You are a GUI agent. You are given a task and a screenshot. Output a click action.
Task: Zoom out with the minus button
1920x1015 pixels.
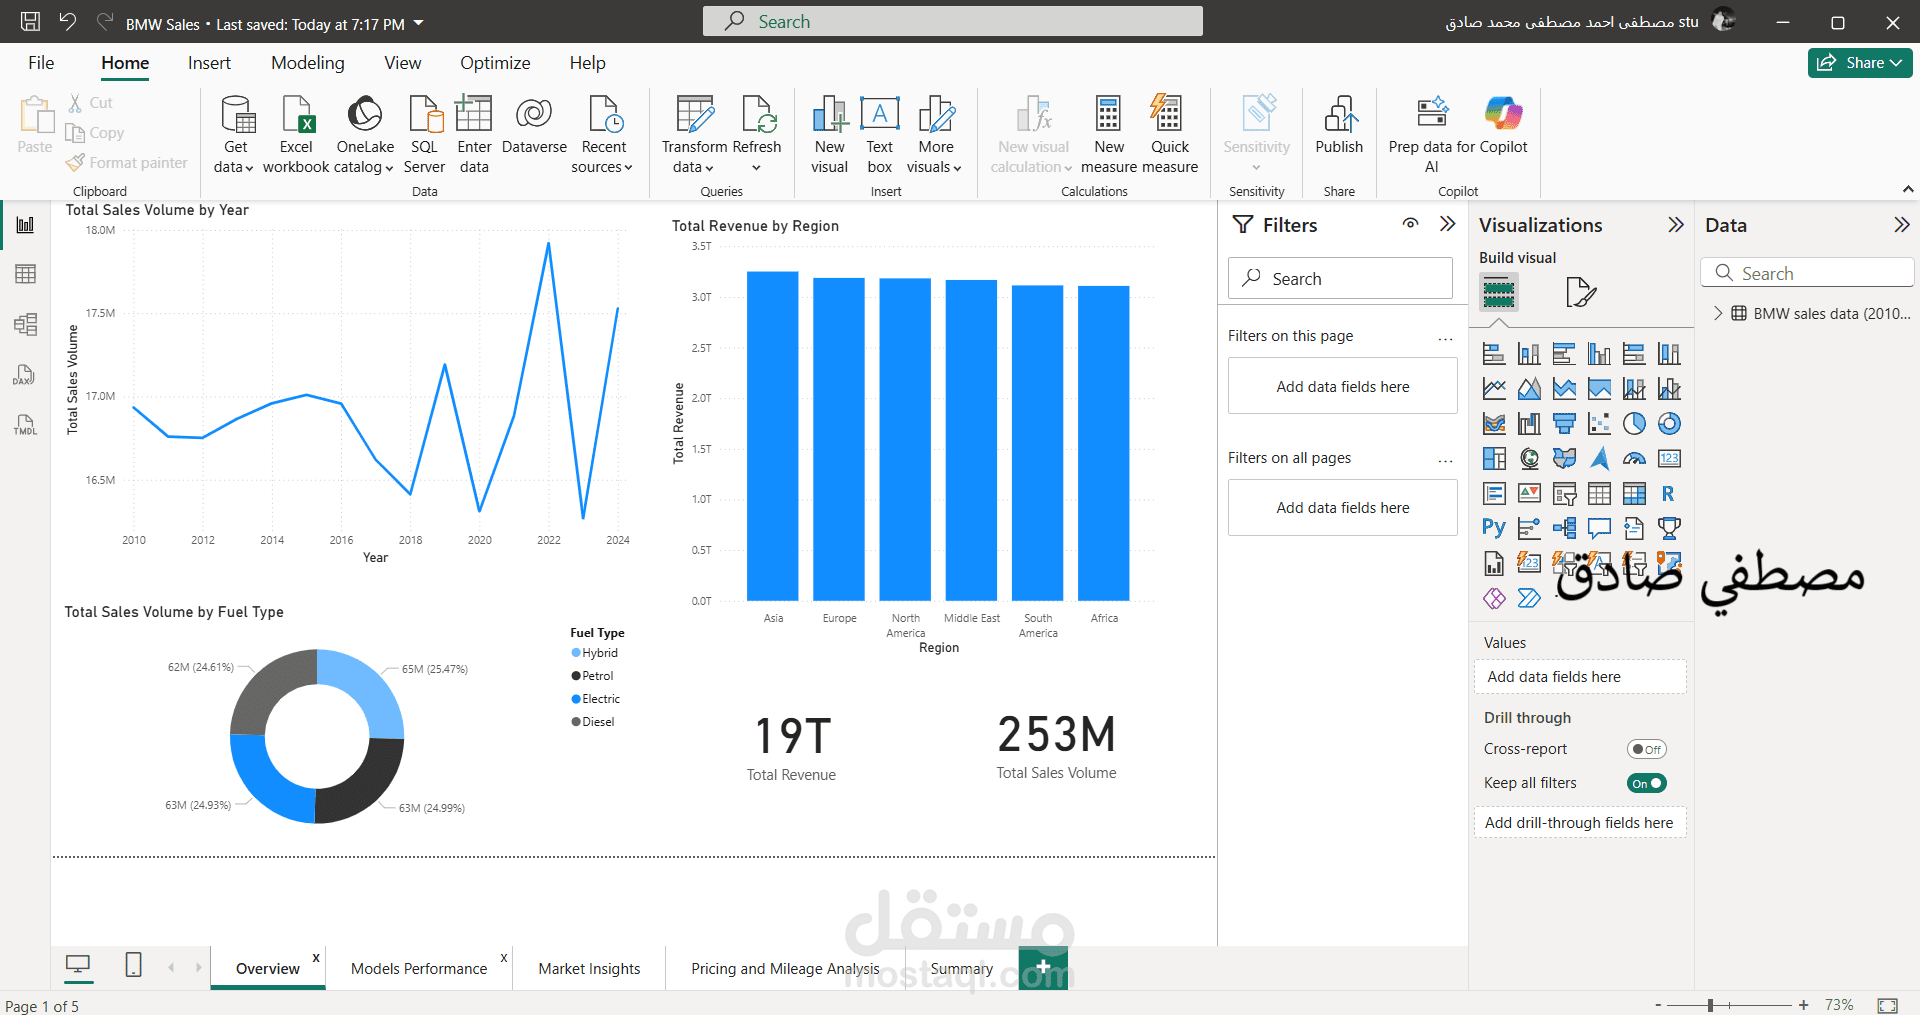[x=1658, y=1005]
